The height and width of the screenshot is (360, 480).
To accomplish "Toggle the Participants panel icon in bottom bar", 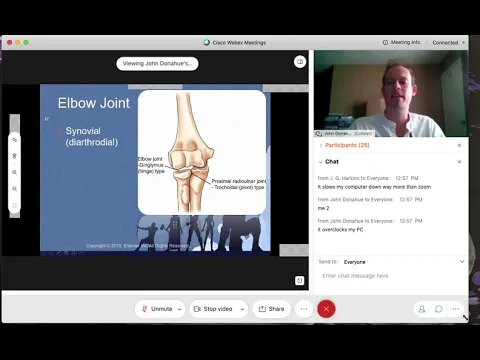I will click(x=422, y=309).
